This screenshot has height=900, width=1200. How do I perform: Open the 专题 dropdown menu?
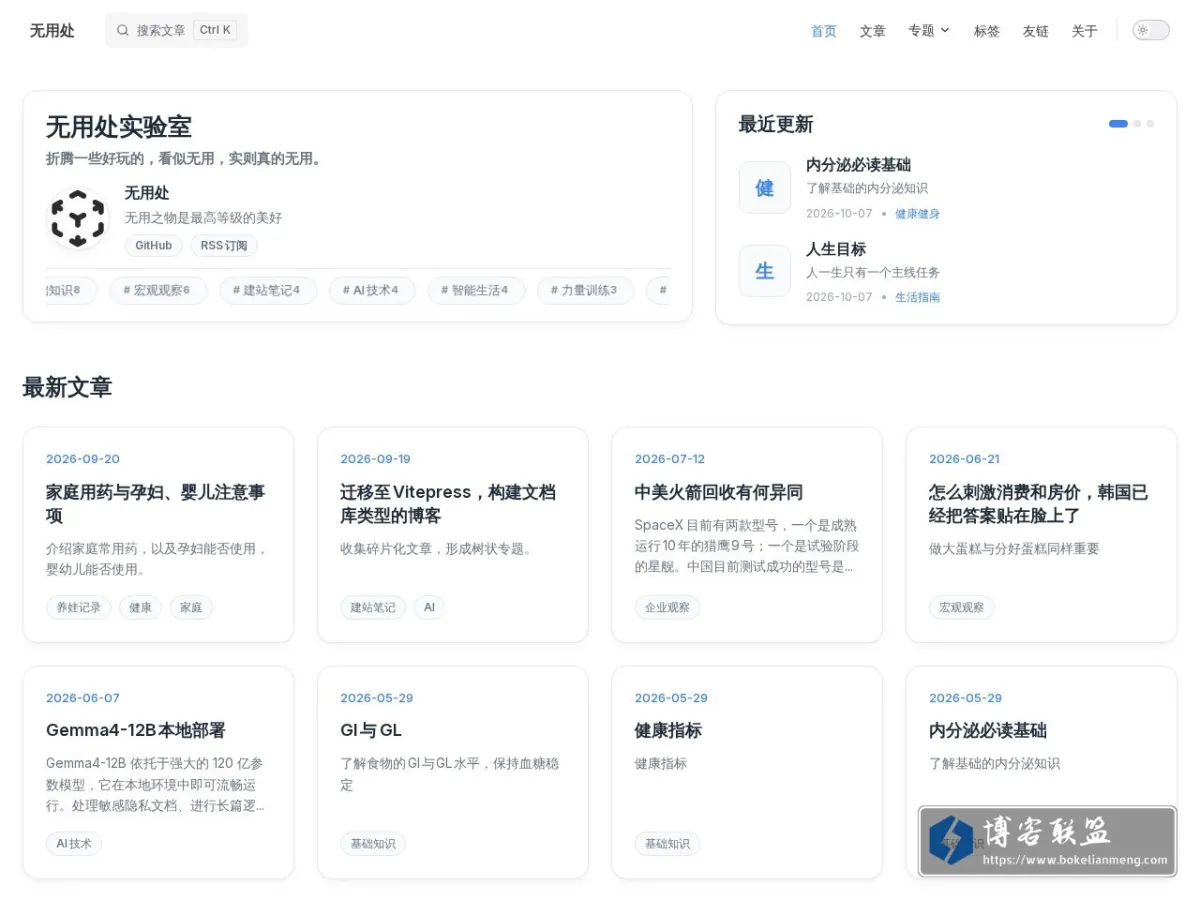(929, 30)
